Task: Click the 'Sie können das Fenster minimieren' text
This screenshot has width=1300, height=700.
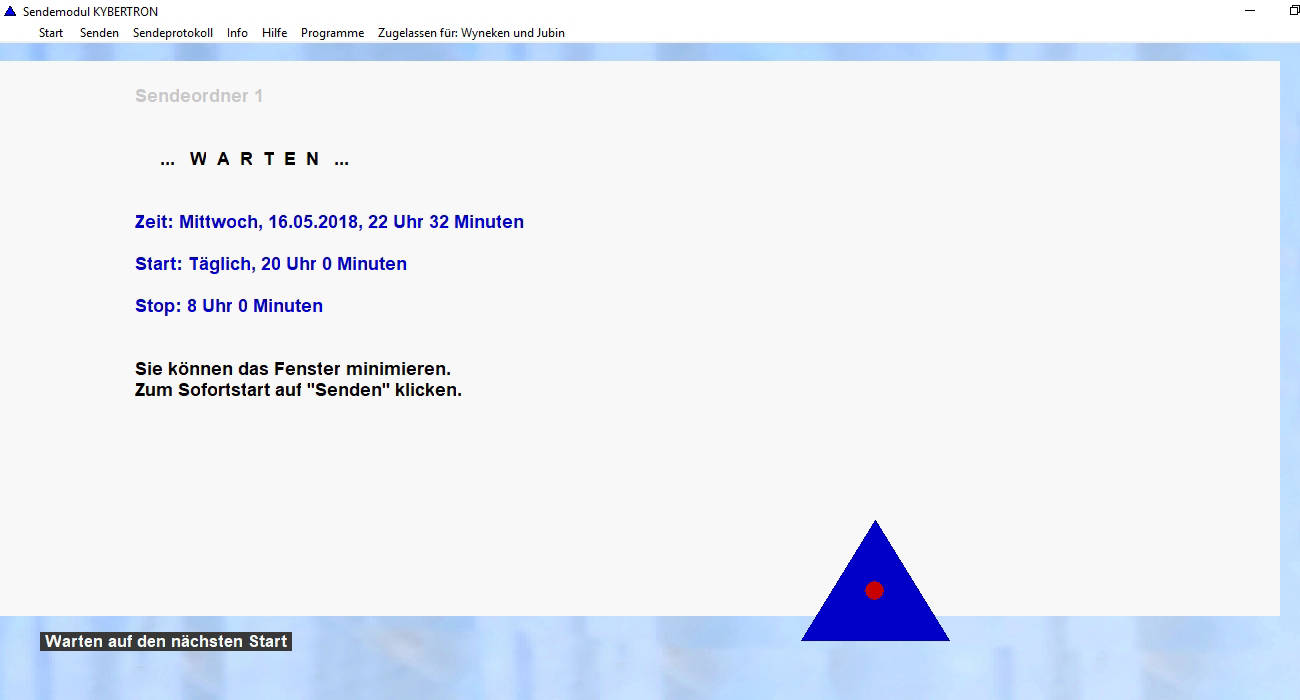Action: click(293, 369)
